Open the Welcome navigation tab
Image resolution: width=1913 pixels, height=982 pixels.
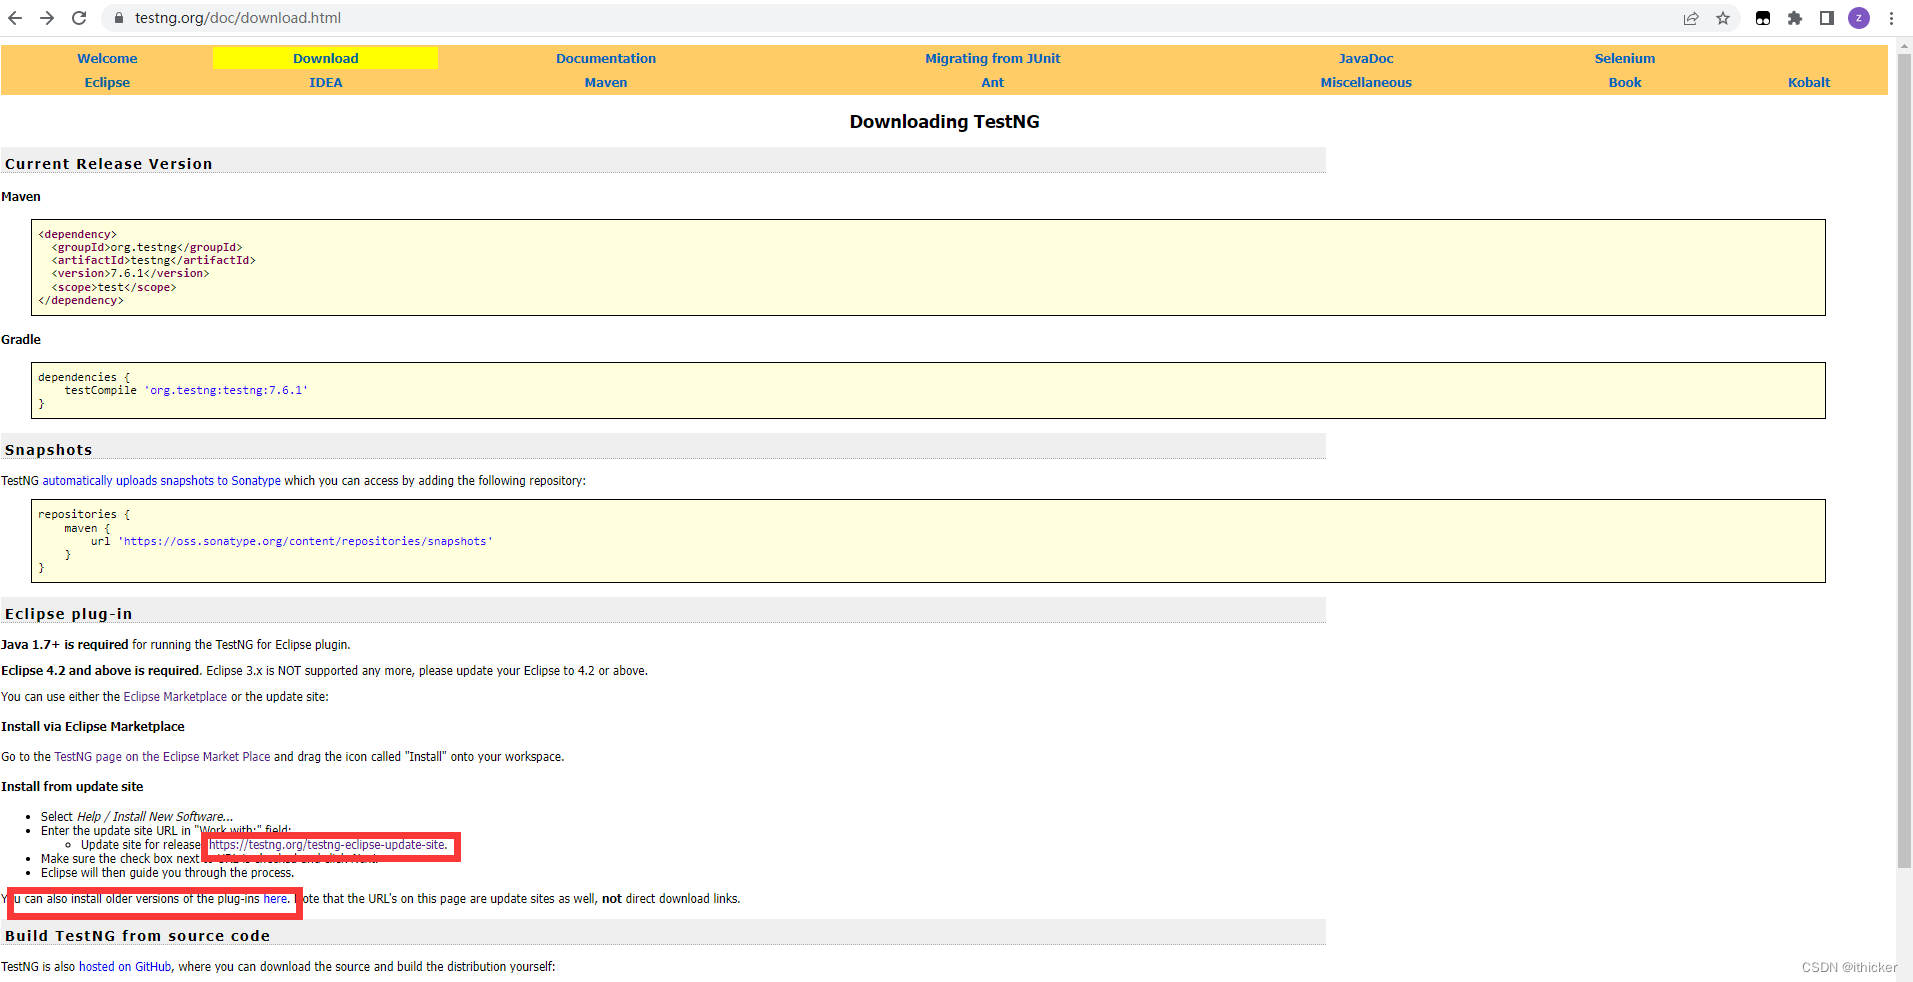pyautogui.click(x=107, y=58)
